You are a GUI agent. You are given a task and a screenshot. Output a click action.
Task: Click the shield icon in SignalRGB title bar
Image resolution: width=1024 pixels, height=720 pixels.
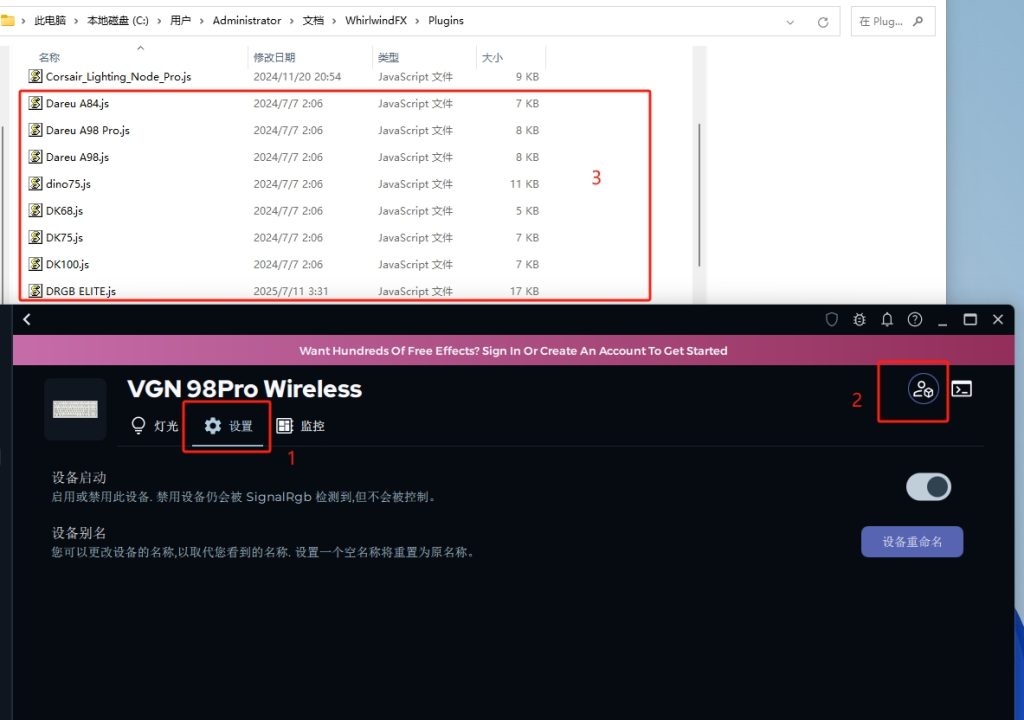coord(831,319)
